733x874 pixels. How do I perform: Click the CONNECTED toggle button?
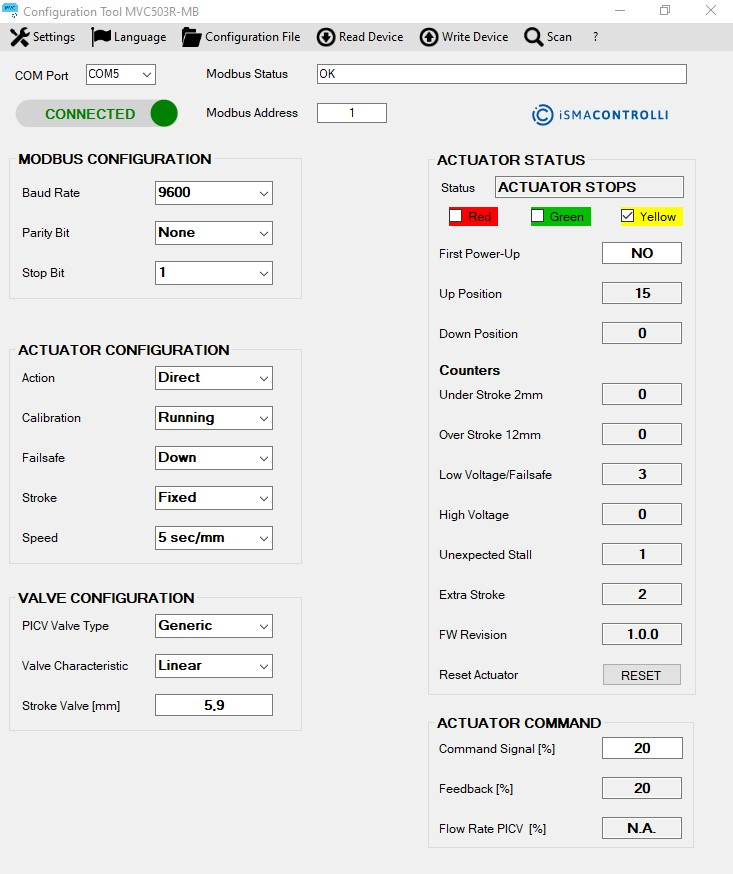pos(97,114)
